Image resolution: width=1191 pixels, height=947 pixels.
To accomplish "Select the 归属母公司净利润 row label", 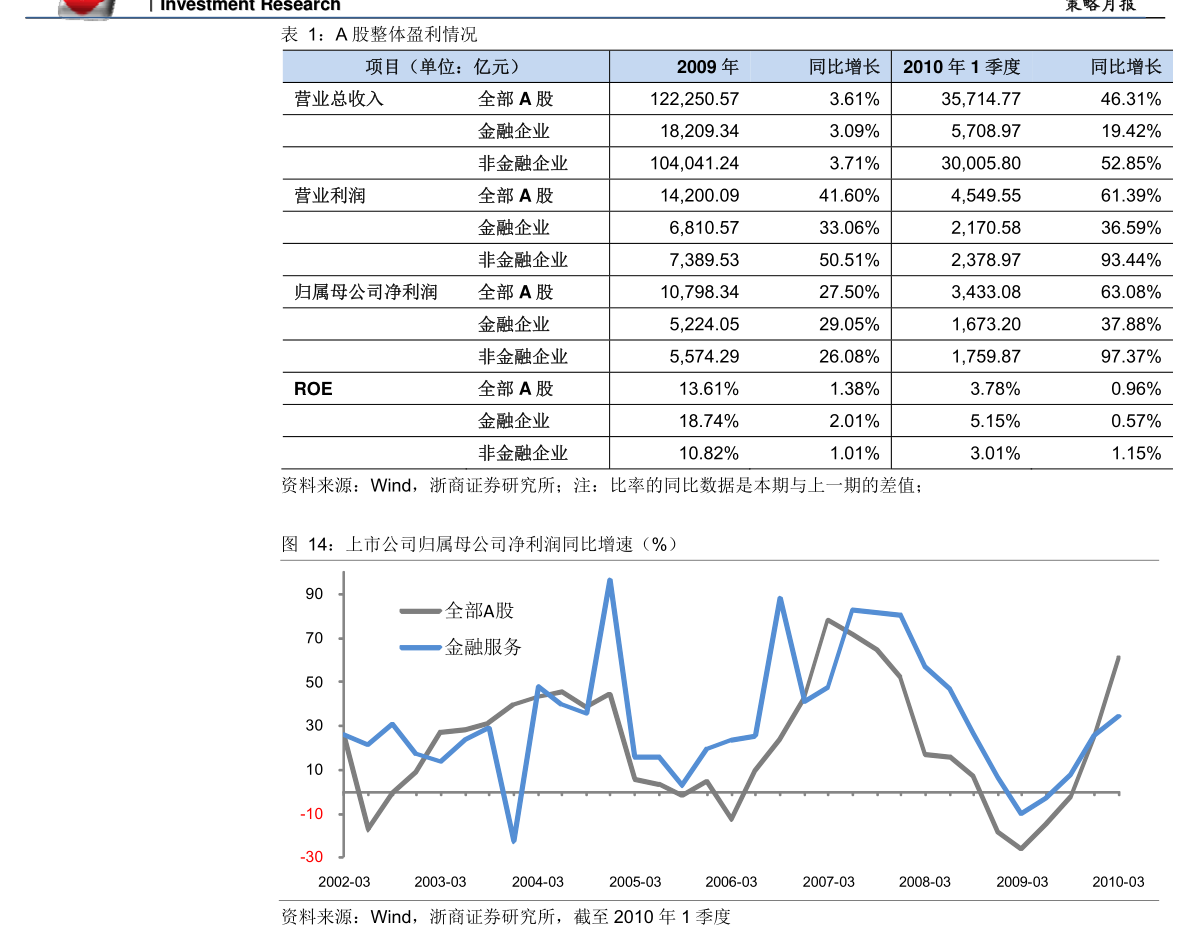I will pyautogui.click(x=365, y=292).
